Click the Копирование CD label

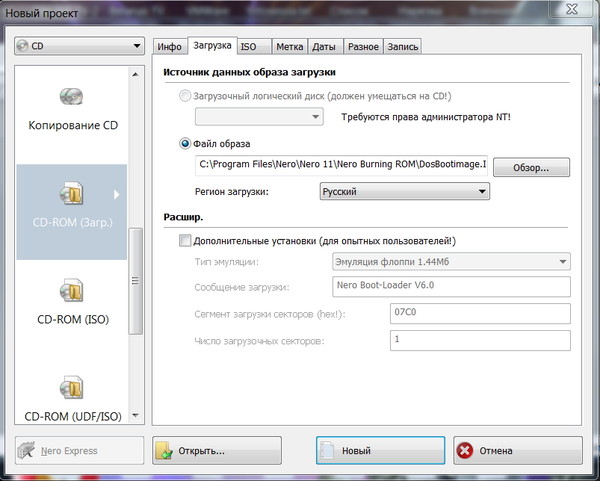click(73, 125)
